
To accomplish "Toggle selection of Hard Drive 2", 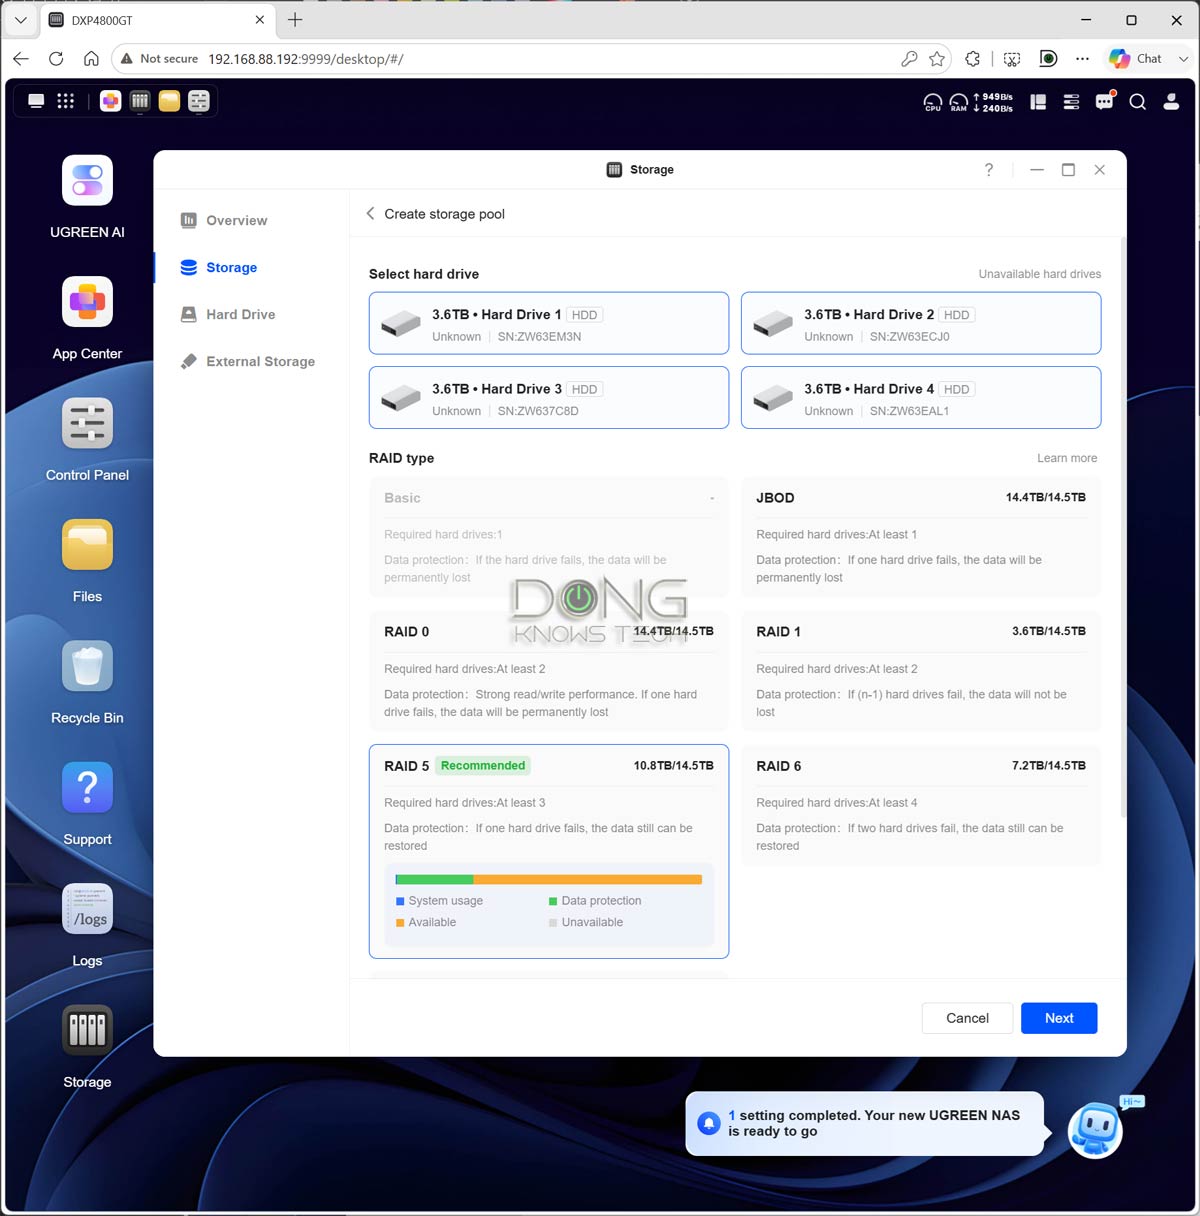I will tap(921, 323).
